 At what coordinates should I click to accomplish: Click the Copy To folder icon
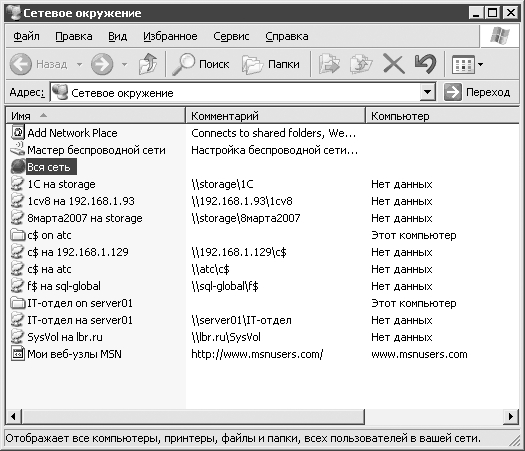point(361,64)
